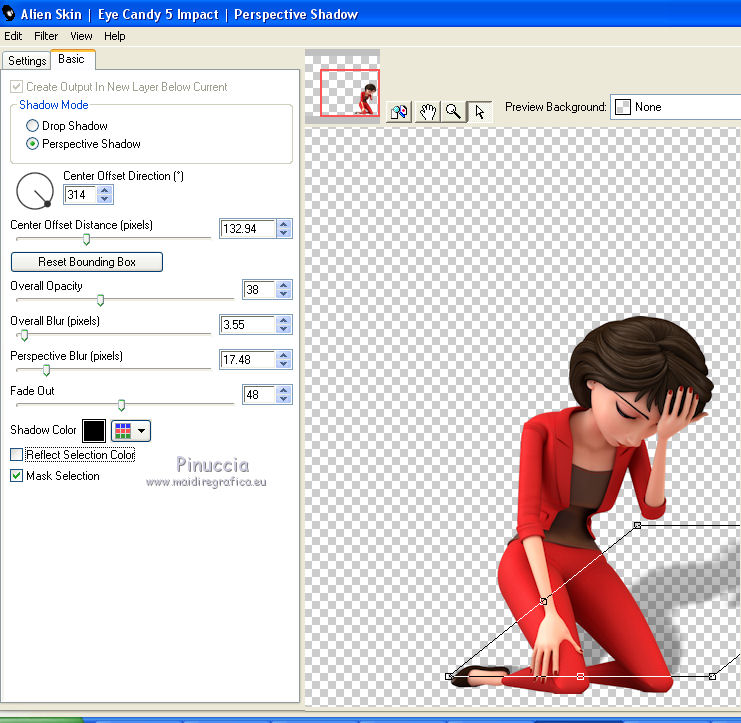Click the Reset Bounding Box button

(87, 262)
